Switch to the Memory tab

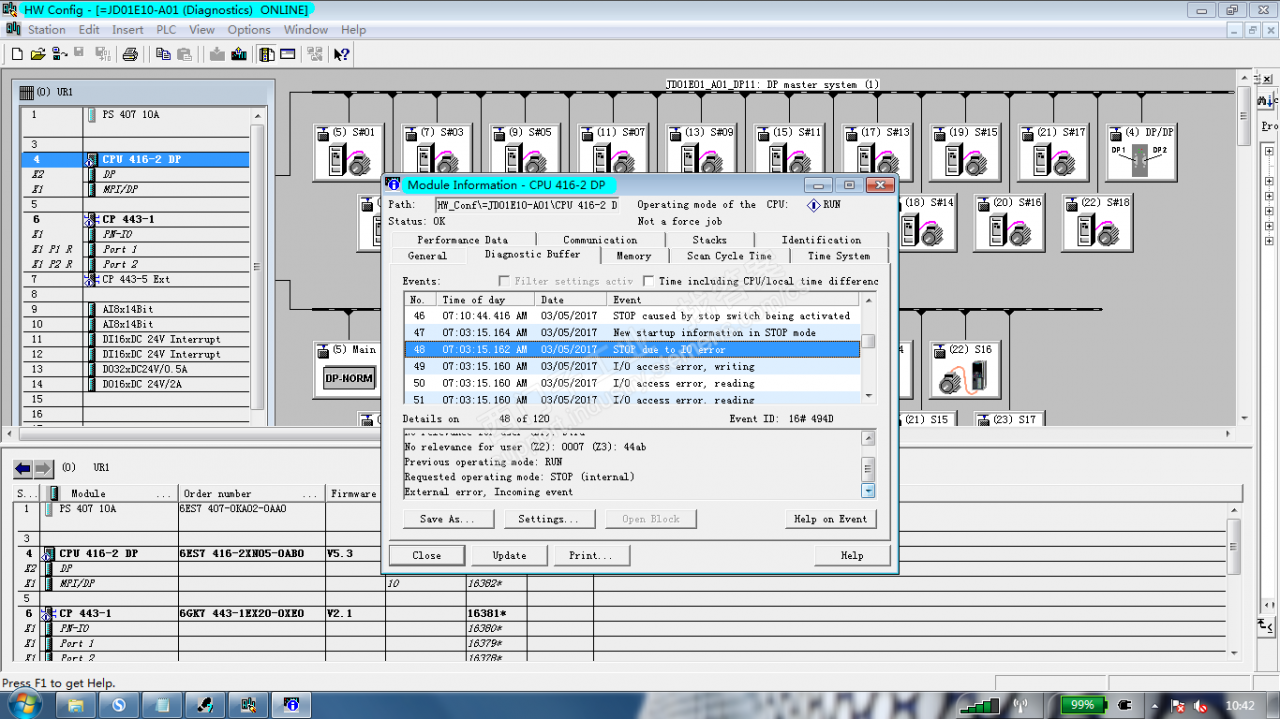coord(634,256)
